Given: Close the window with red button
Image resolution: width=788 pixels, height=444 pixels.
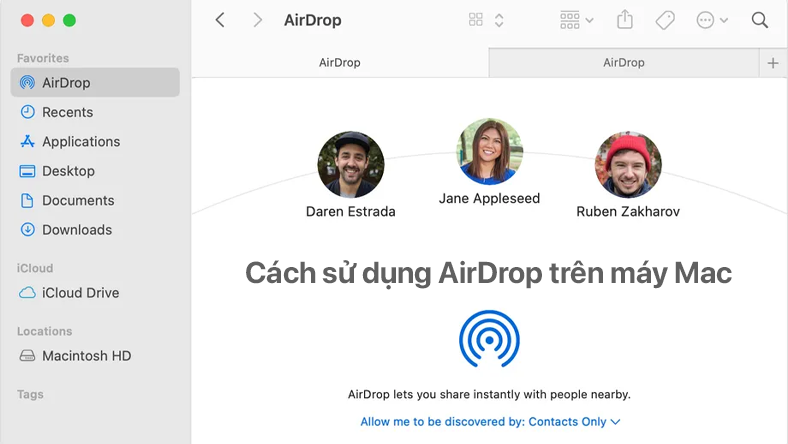Looking at the screenshot, I should click(x=27, y=20).
